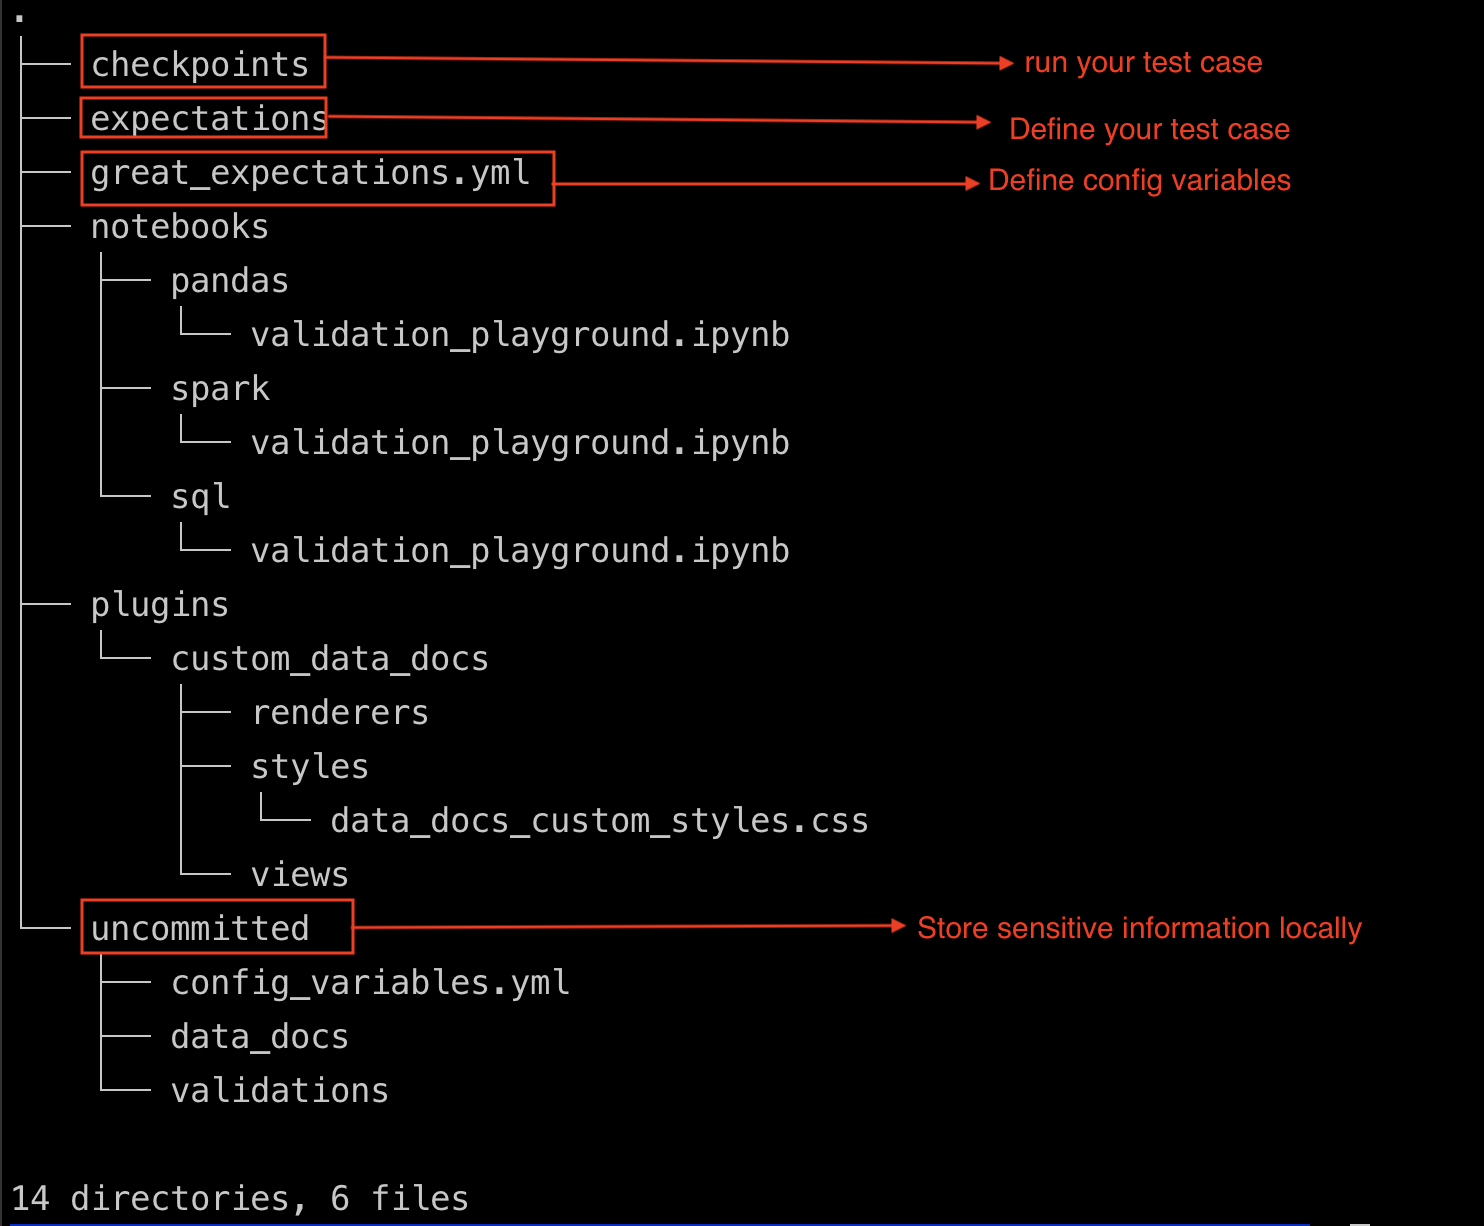This screenshot has height=1226, width=1484.
Task: Click the '14 directories, 6 files' summary
Action: pyautogui.click(x=240, y=1198)
